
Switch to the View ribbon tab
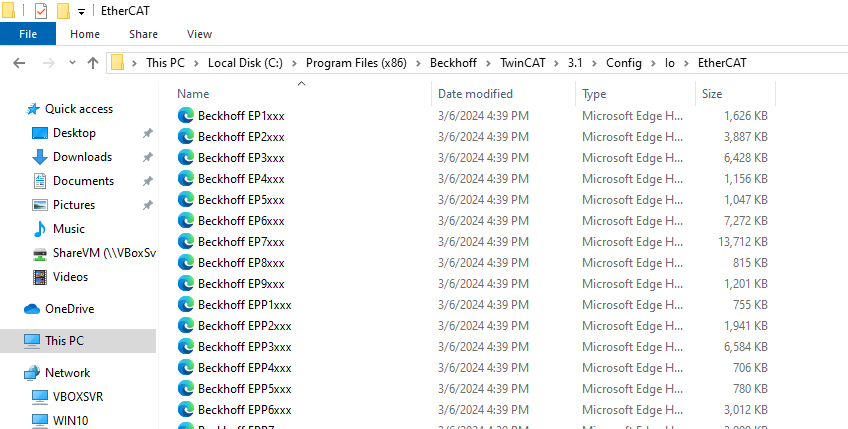click(199, 34)
